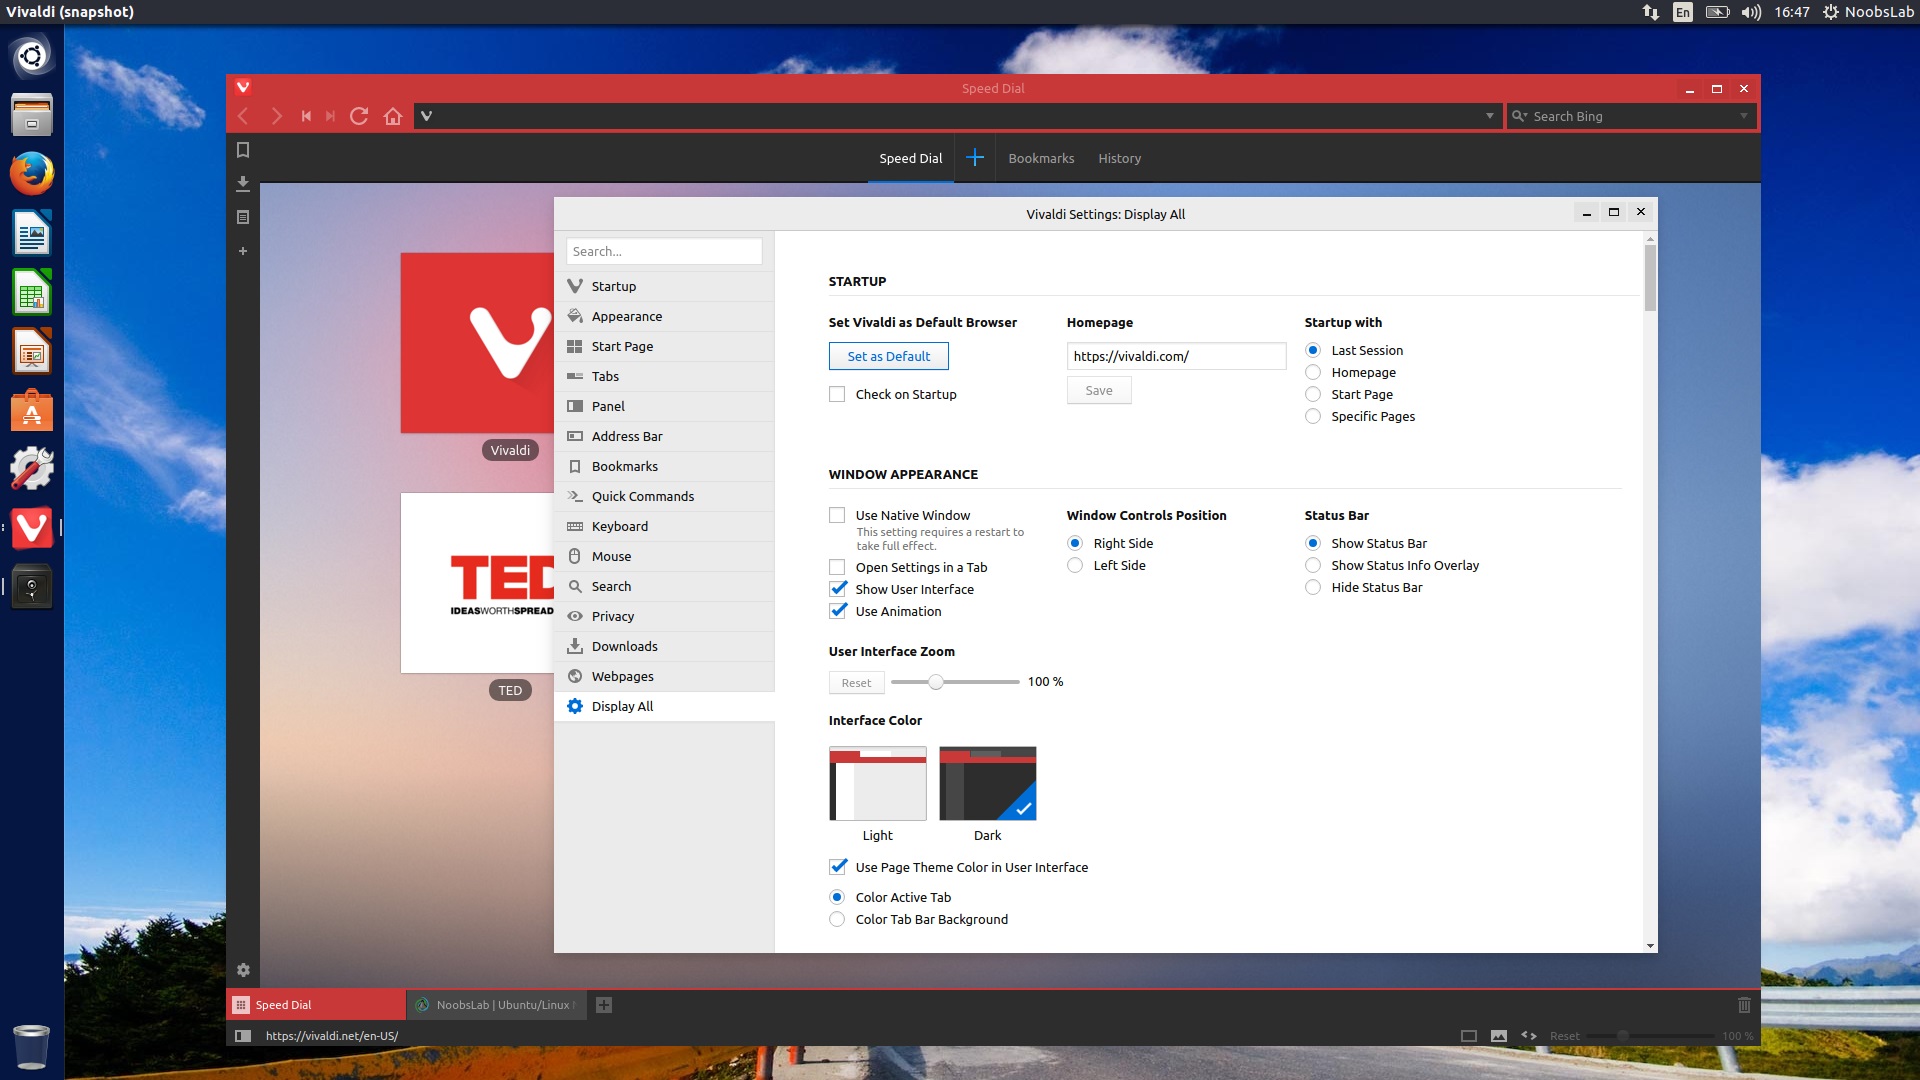Disable Use Animation checkbox
The height and width of the screenshot is (1080, 1920).
click(838, 611)
